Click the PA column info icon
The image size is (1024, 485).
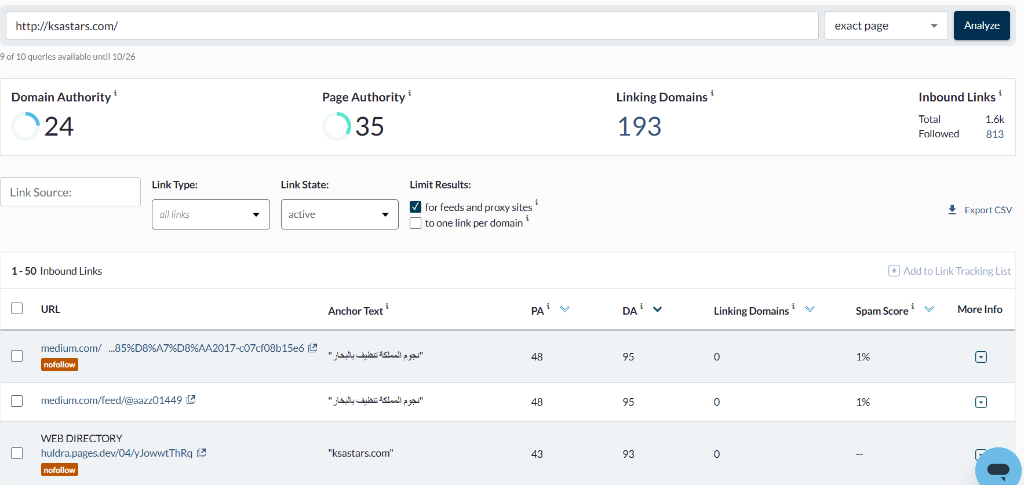click(x=549, y=306)
